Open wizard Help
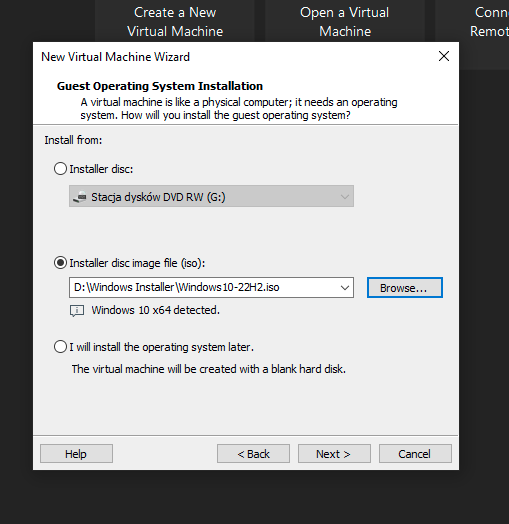509x524 pixels. (x=76, y=453)
